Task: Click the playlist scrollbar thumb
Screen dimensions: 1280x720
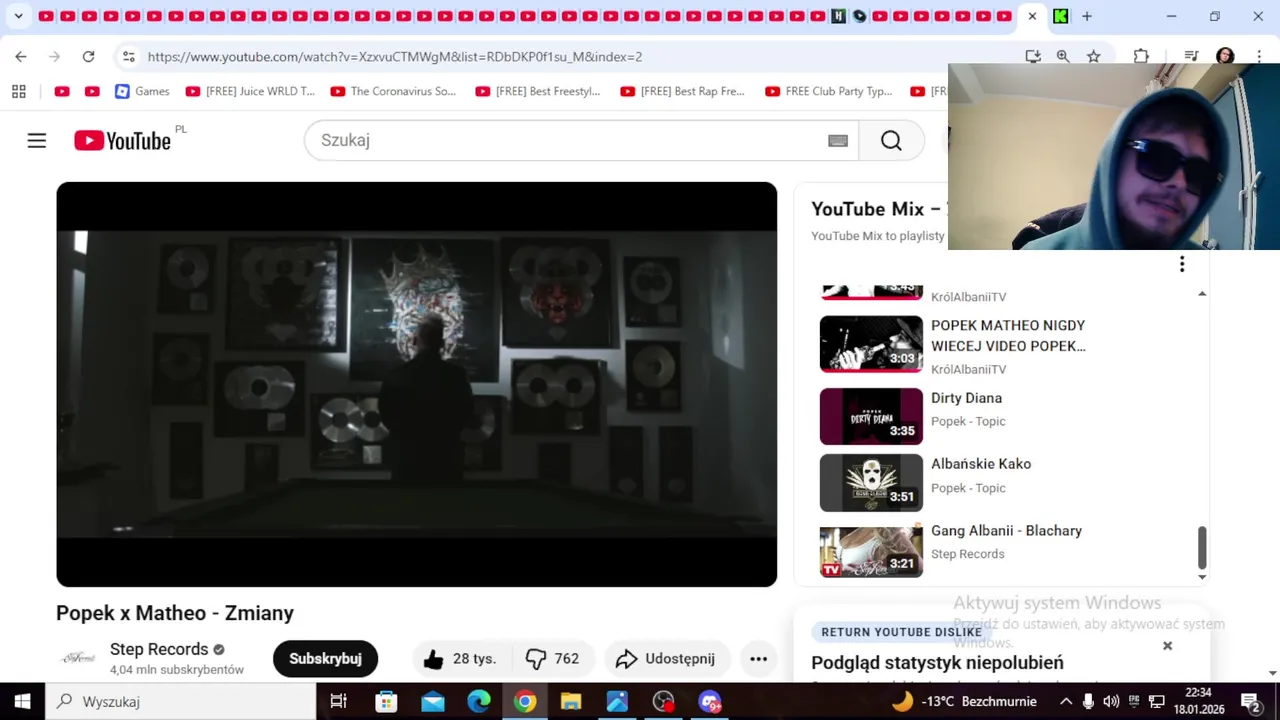Action: pos(1202,547)
